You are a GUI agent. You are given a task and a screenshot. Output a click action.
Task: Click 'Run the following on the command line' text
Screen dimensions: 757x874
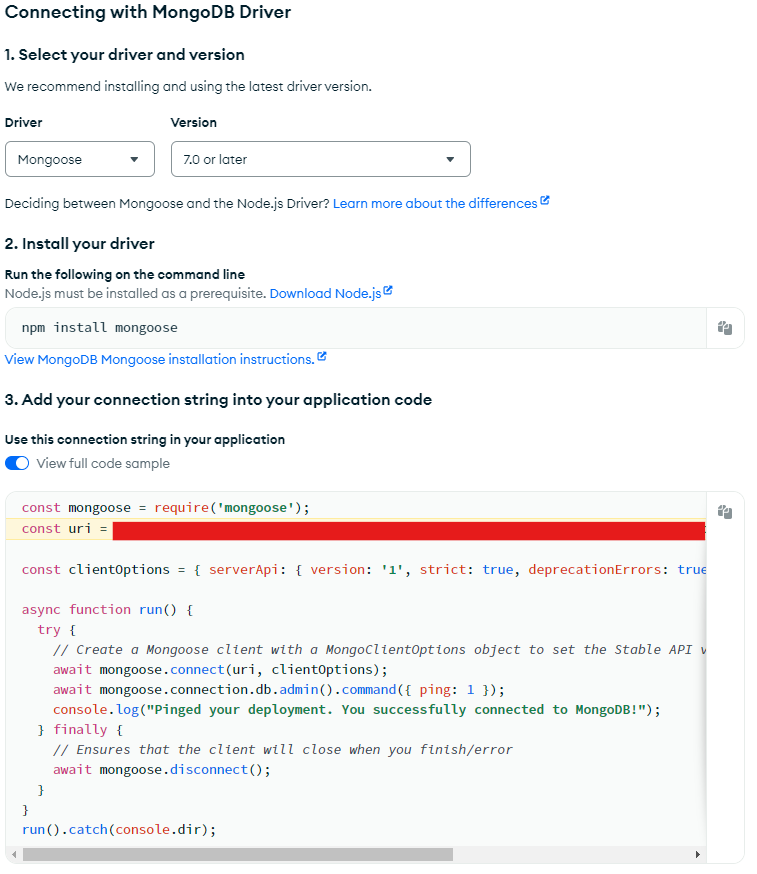coord(125,274)
